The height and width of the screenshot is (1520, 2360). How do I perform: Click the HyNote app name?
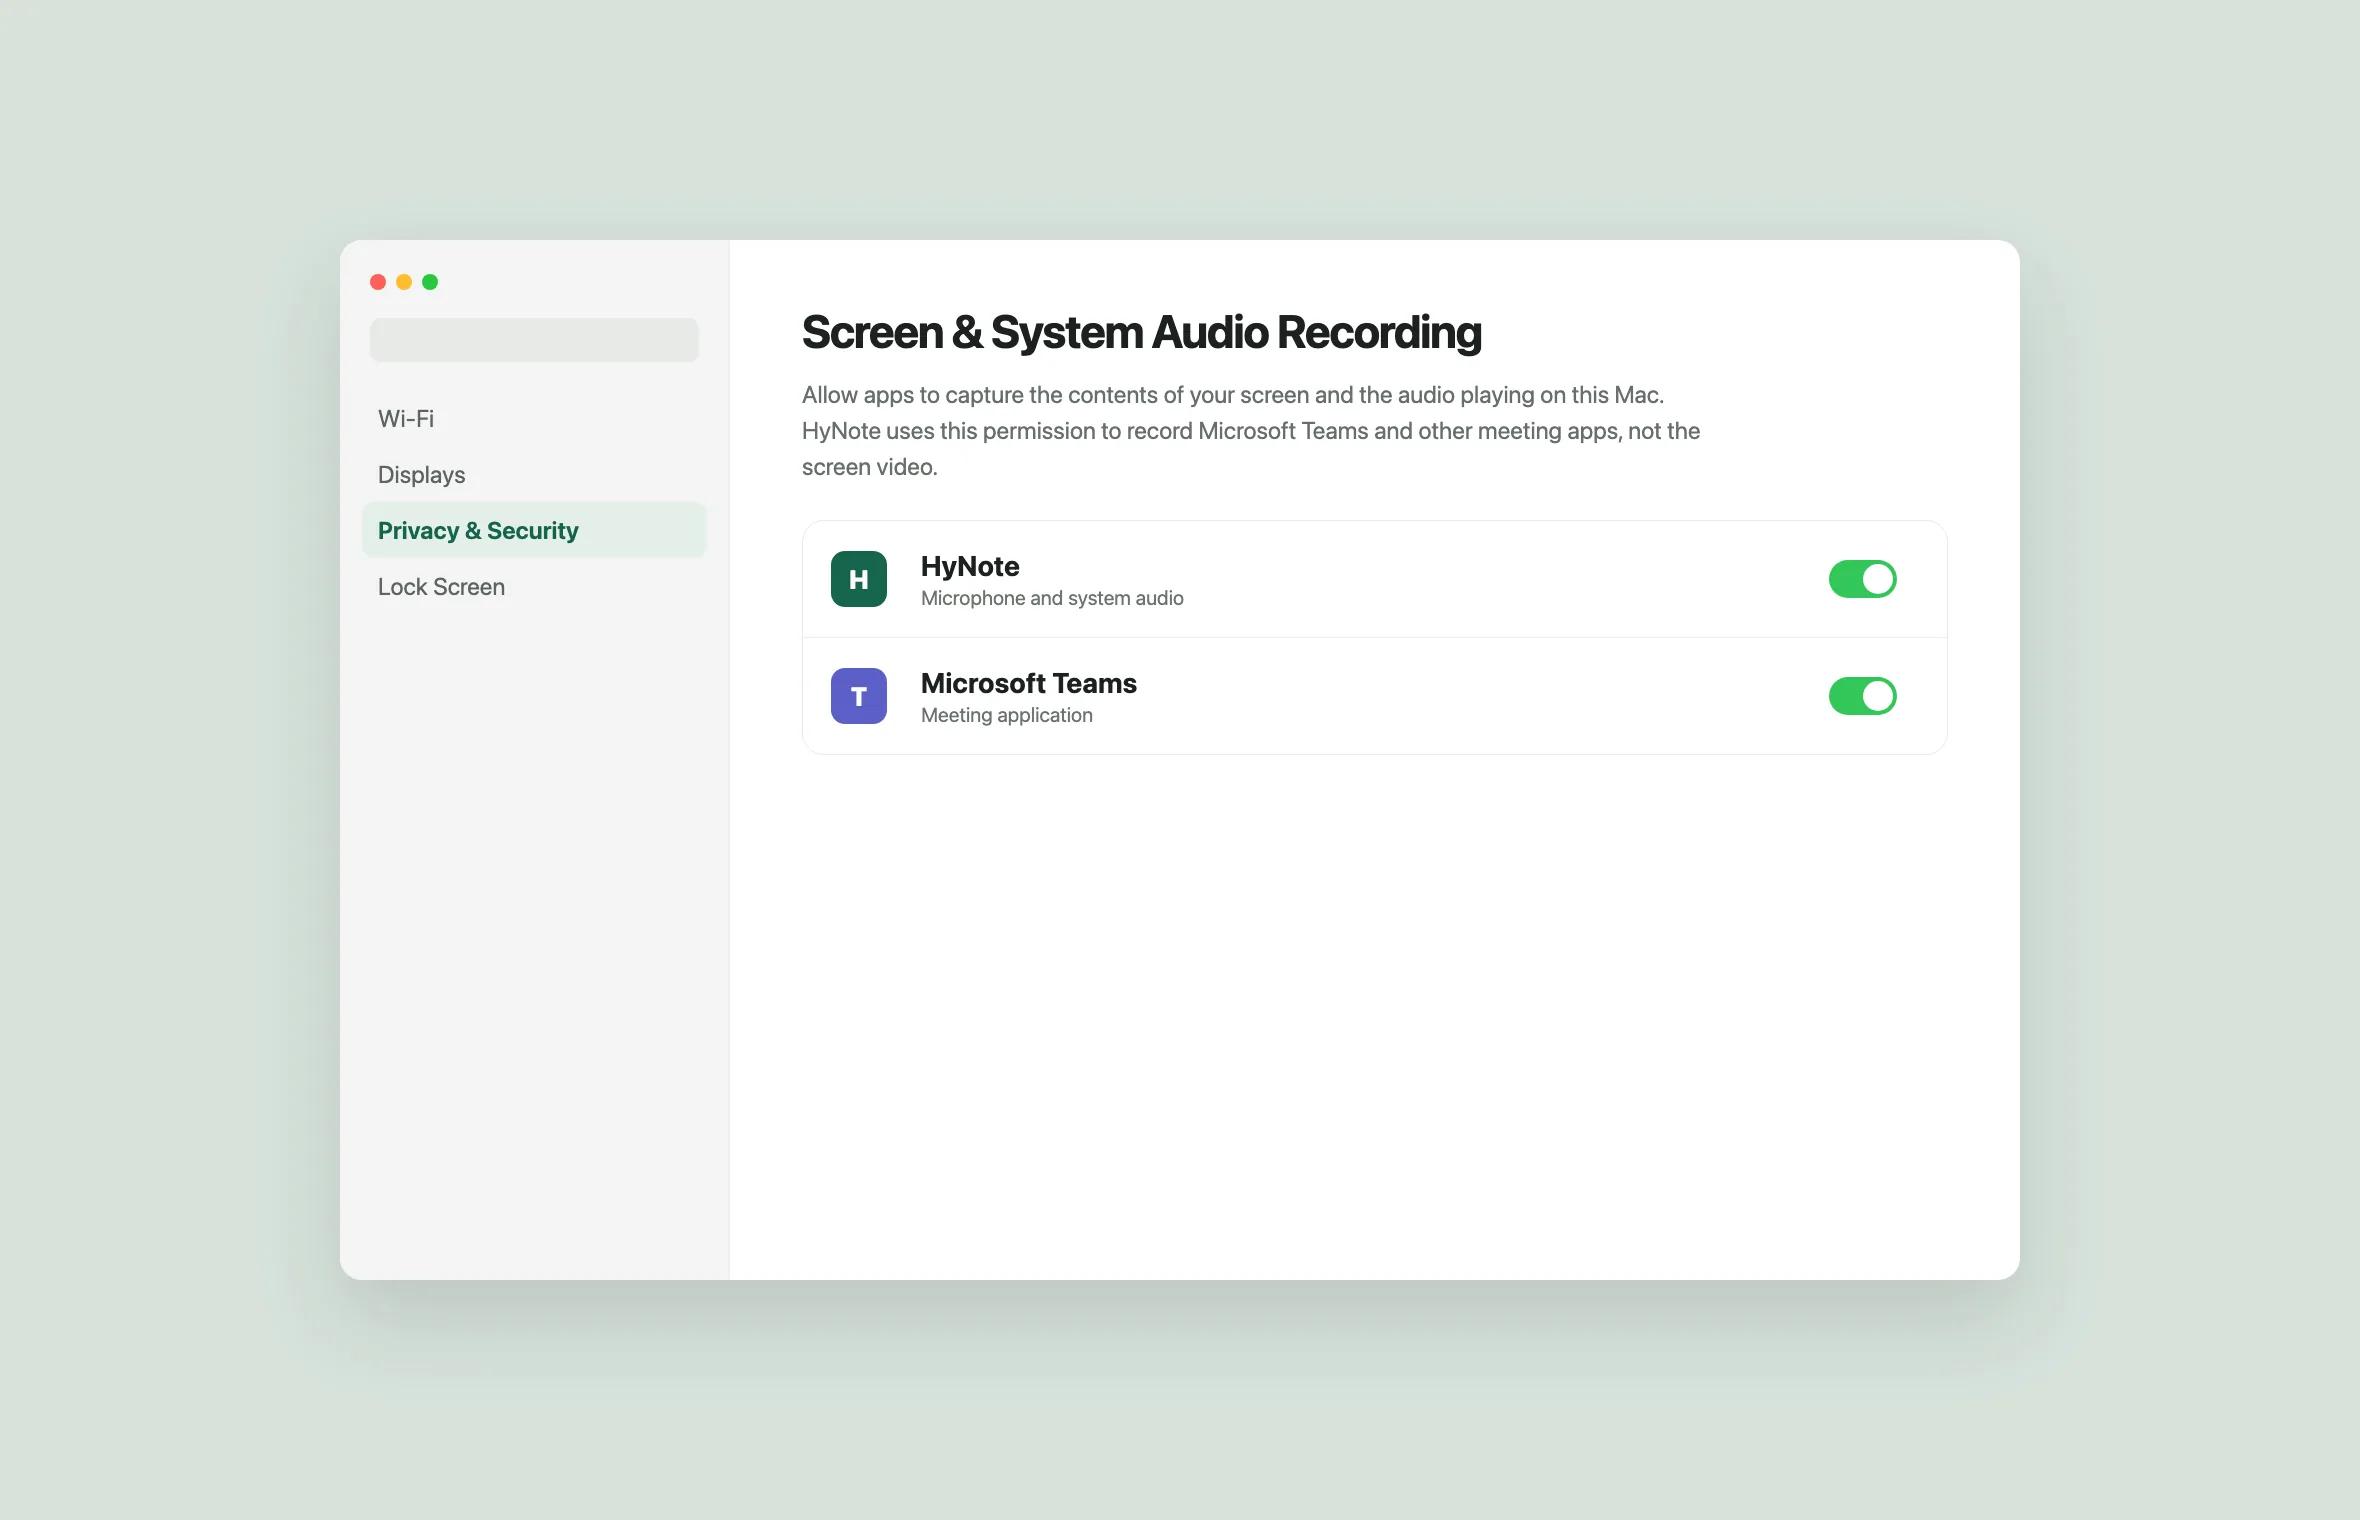[970, 566]
